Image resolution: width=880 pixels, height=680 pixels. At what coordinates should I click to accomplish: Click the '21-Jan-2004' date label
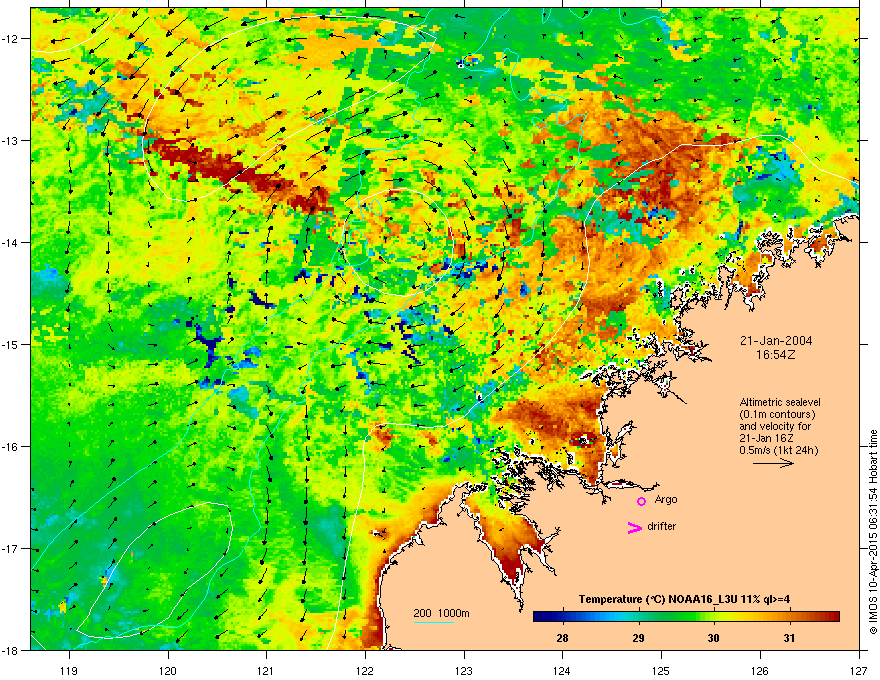click(x=776, y=341)
